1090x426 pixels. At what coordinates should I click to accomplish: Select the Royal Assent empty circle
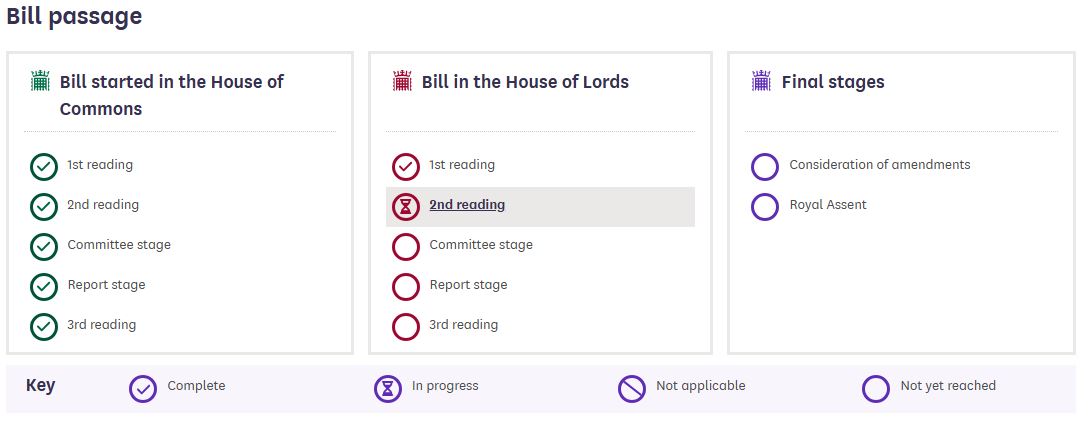[765, 207]
